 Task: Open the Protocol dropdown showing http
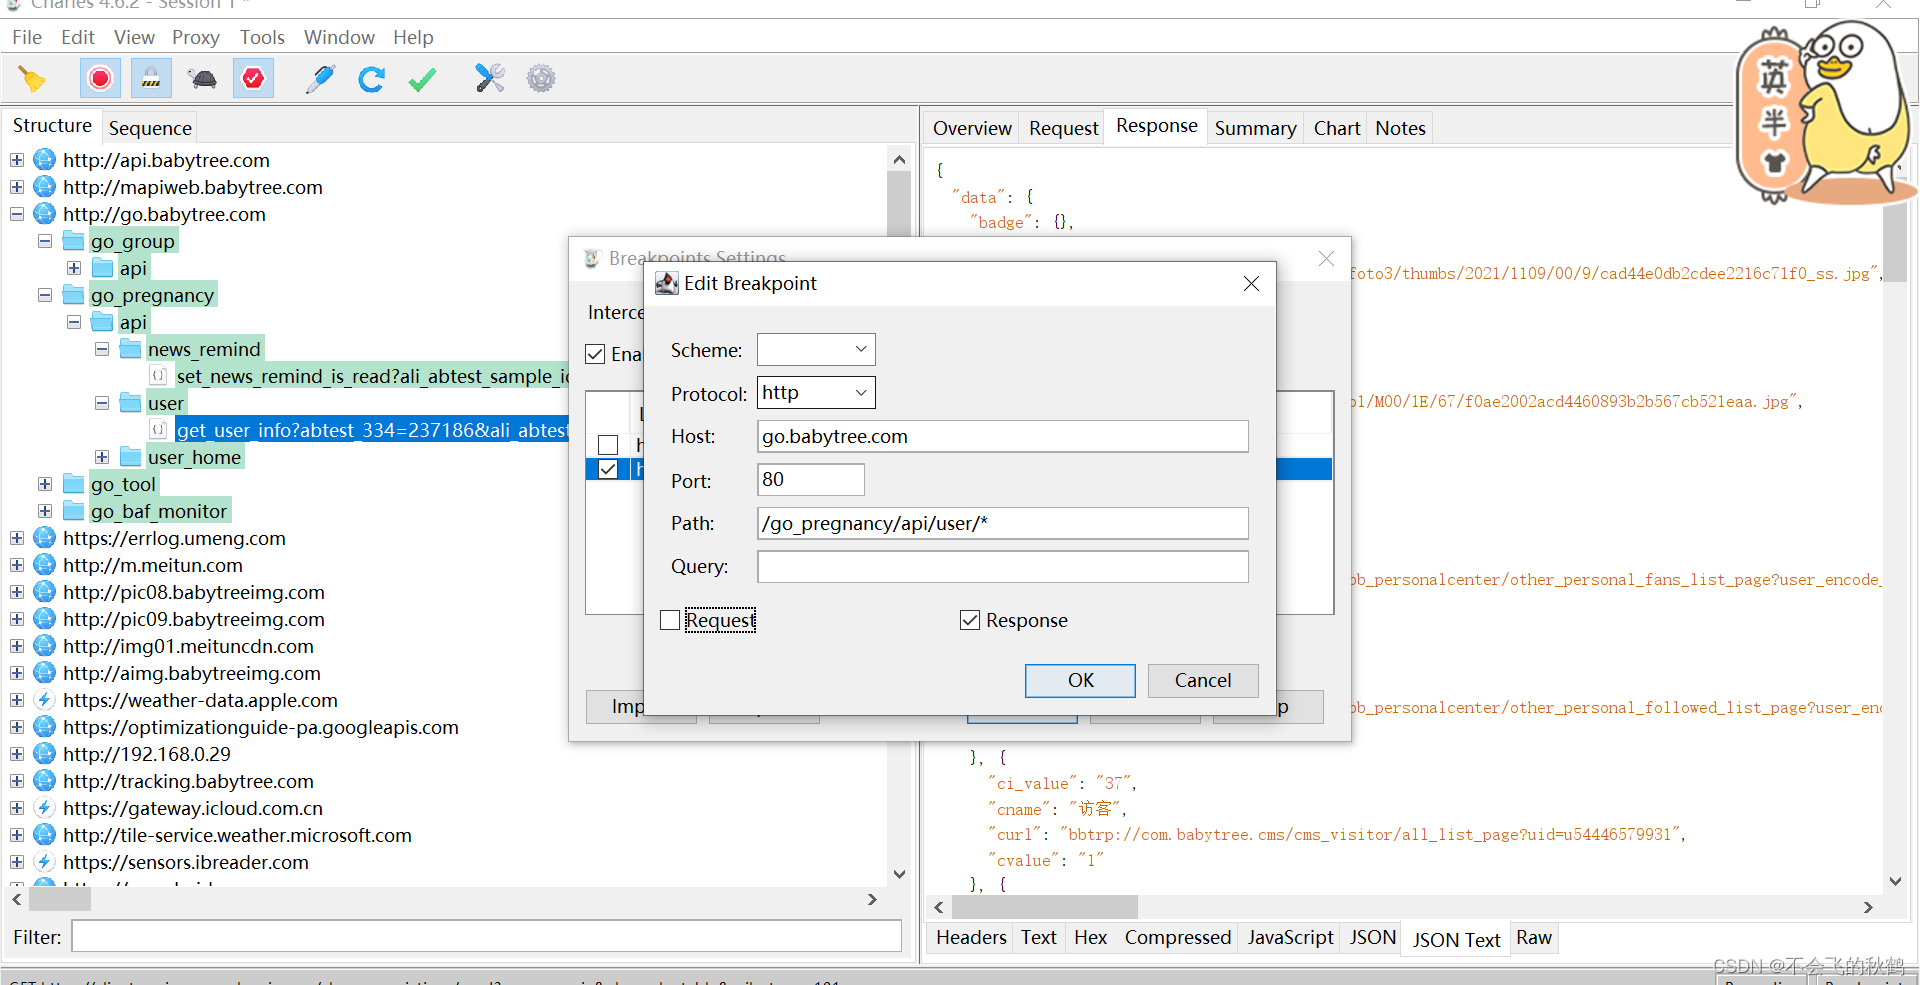pos(816,393)
